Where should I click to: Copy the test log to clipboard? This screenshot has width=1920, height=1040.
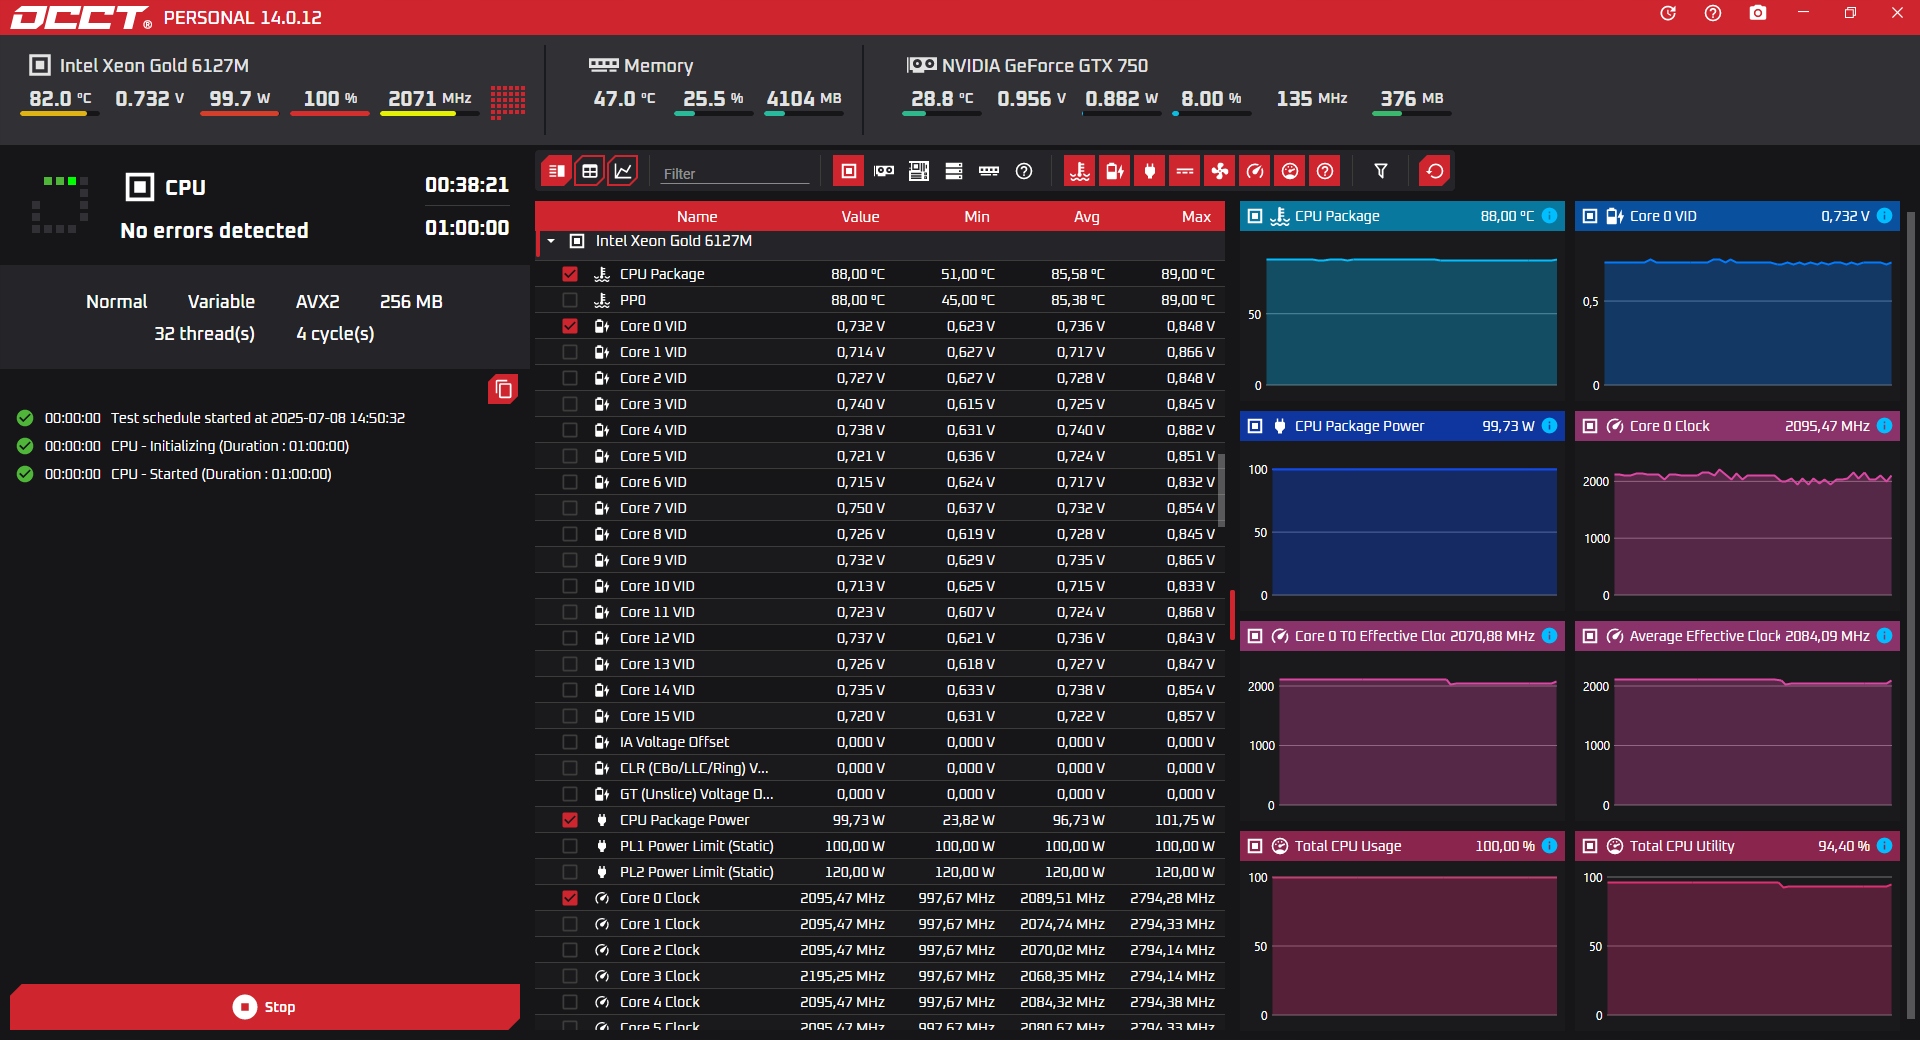pyautogui.click(x=503, y=389)
